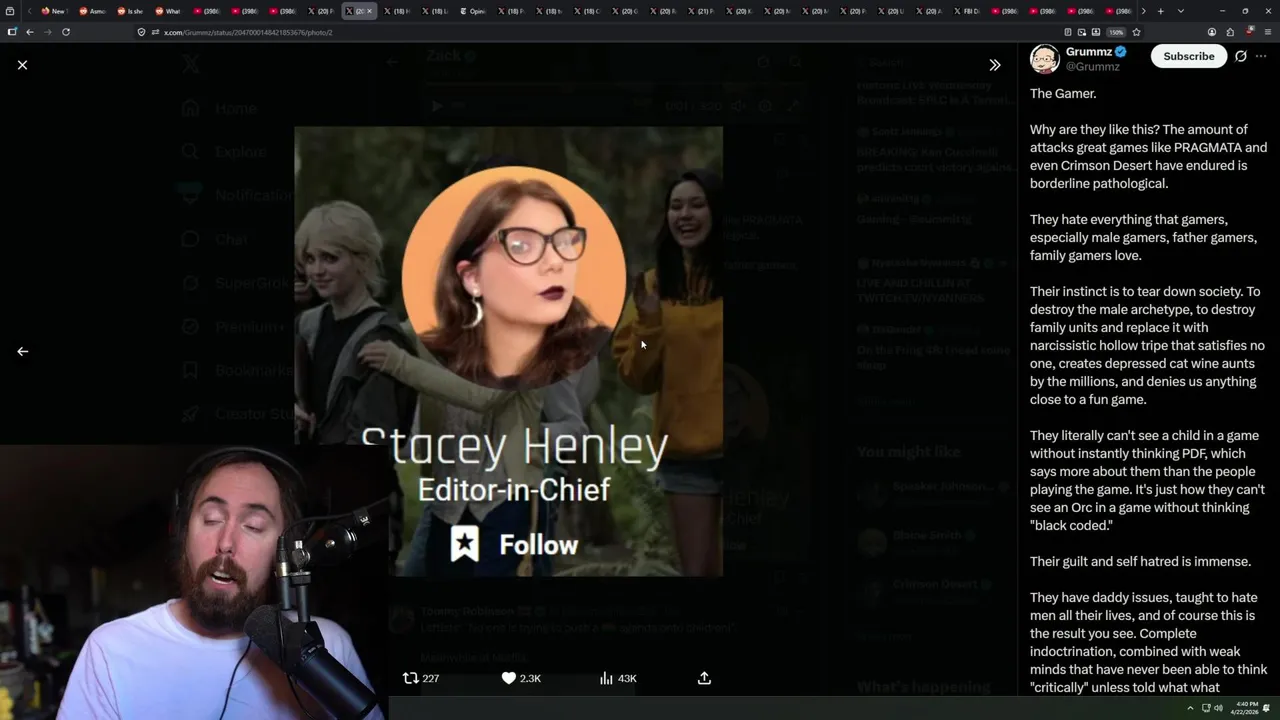Show hidden system tray icons
1280x720 pixels.
(1192, 708)
